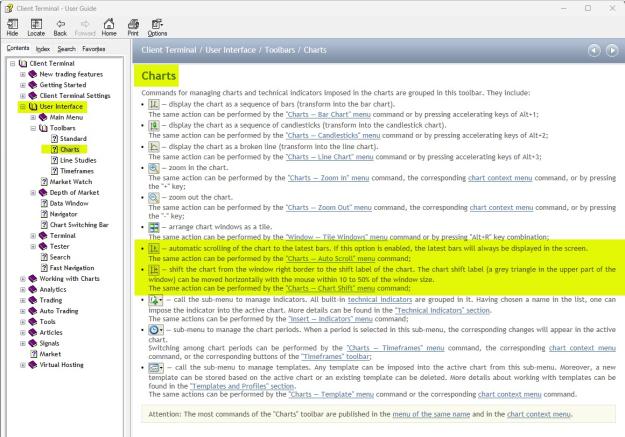
Task: Follow the technical indicators link
Action: click(x=380, y=299)
